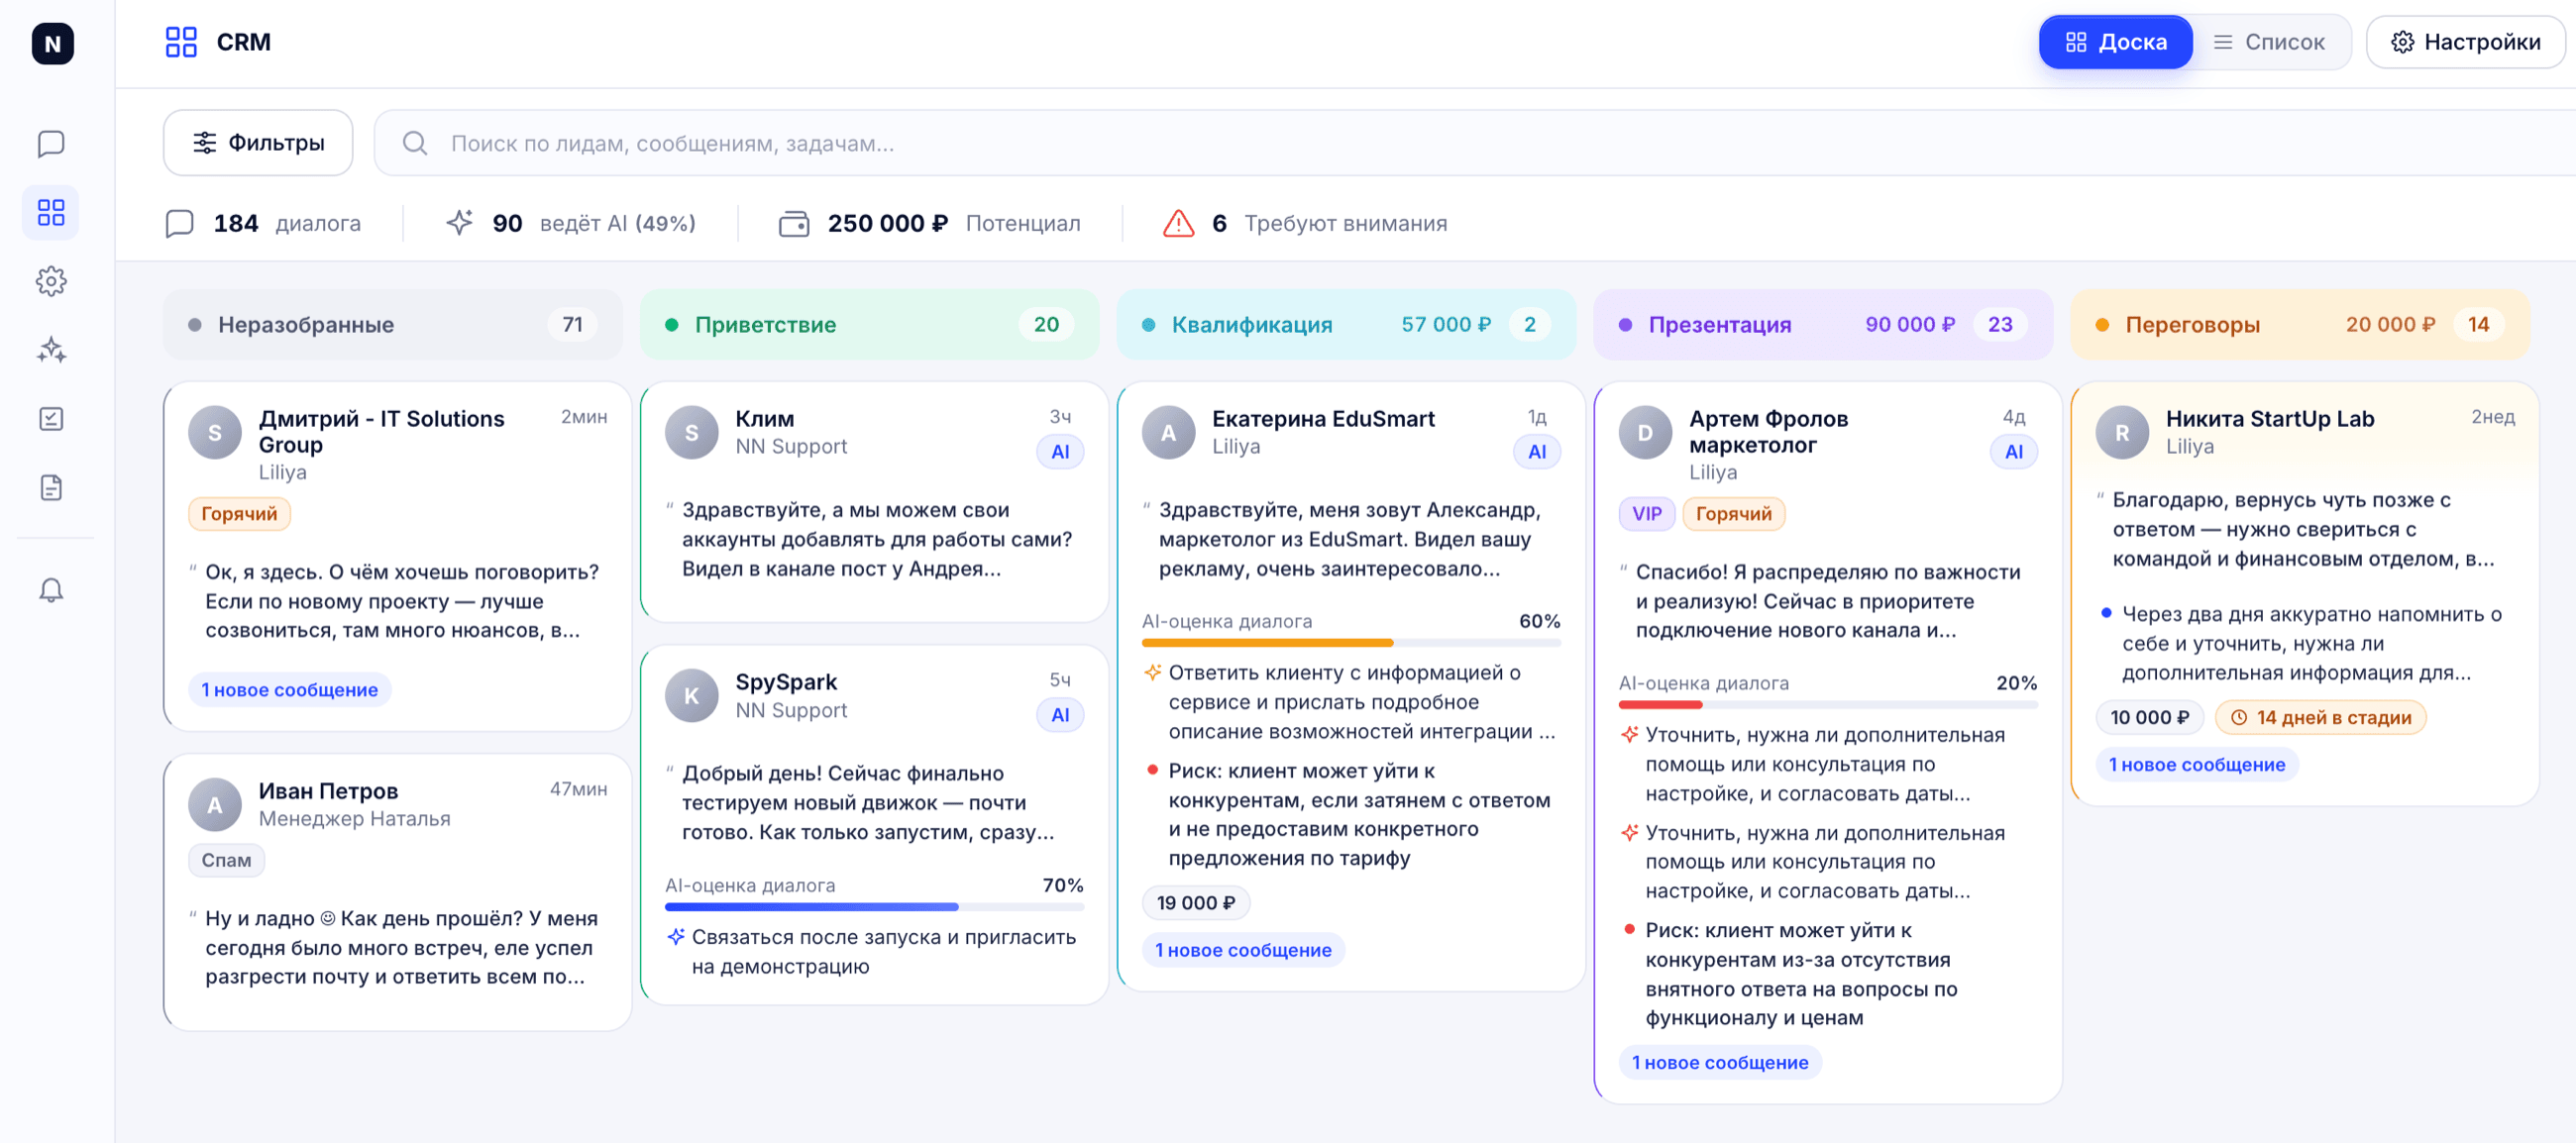Click Горячий tag on Дмитрий card

point(239,513)
